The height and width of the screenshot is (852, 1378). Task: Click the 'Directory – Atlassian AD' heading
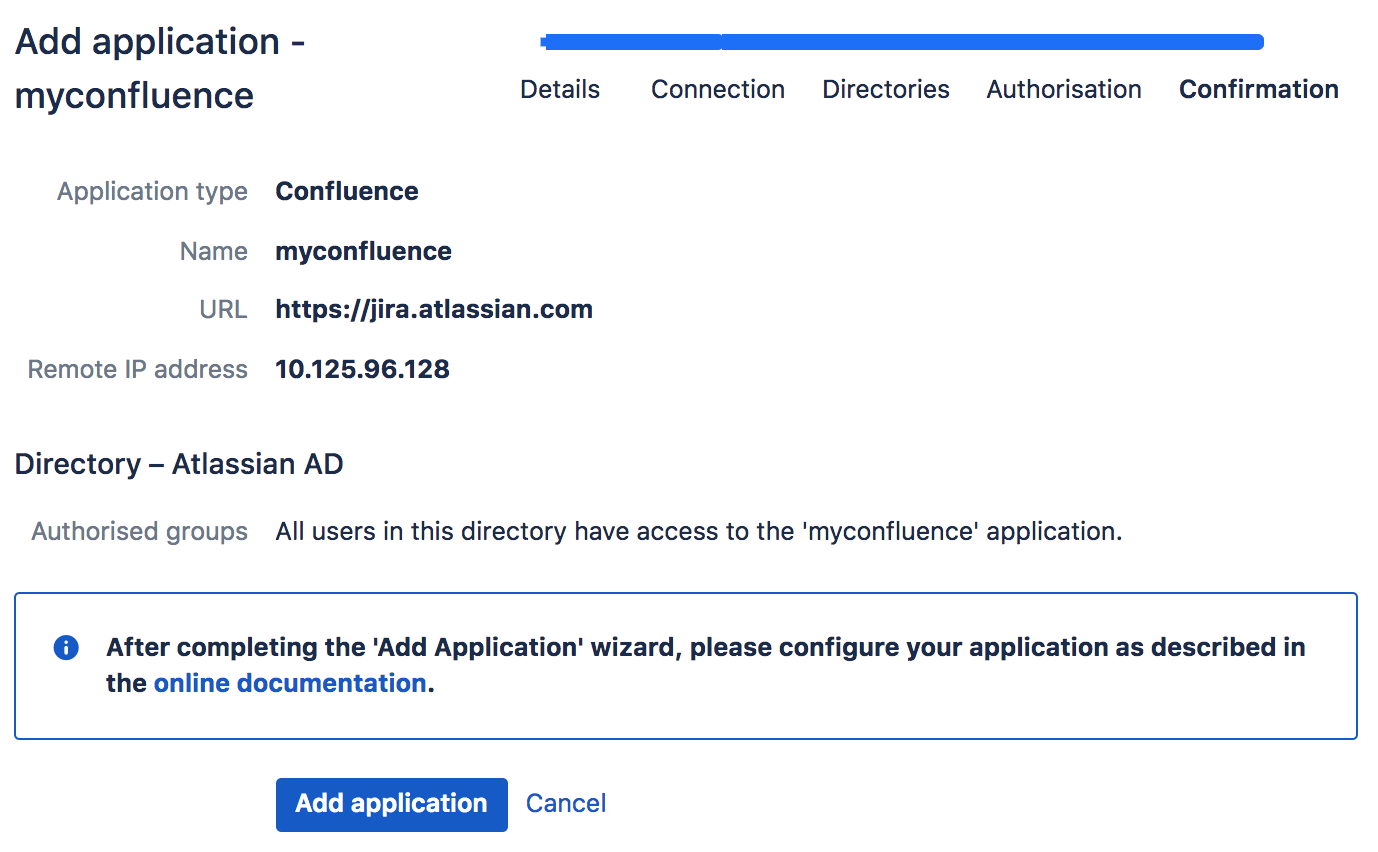coord(179,464)
